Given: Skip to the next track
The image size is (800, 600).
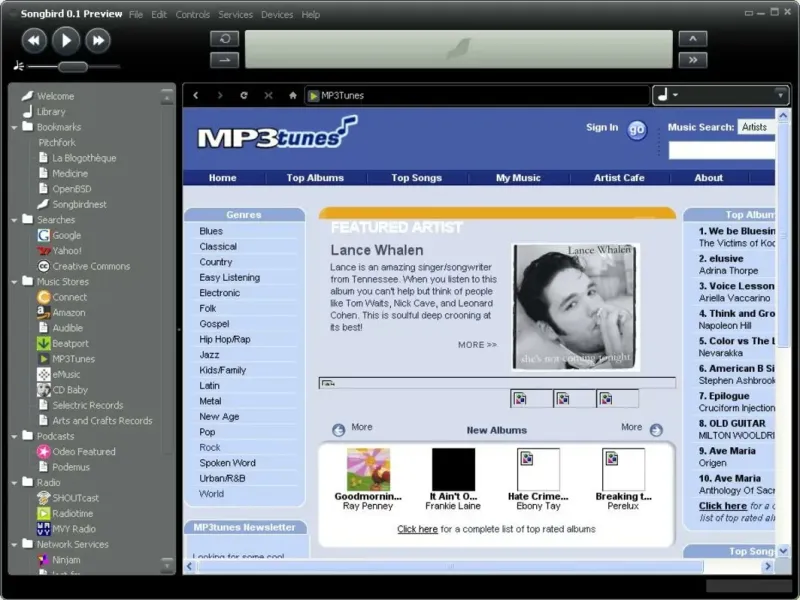Looking at the screenshot, I should pos(98,40).
